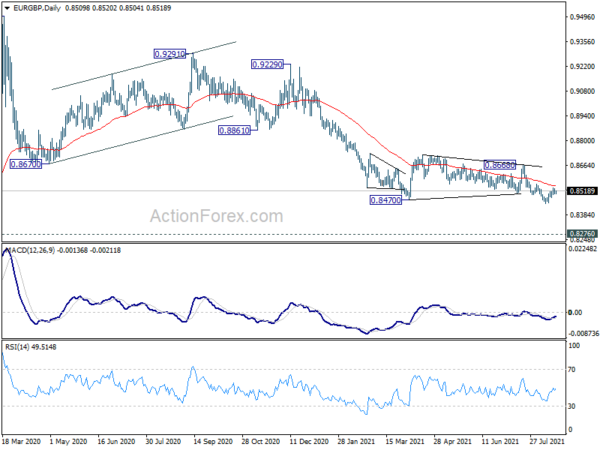Select the 0.92910 price label
Image resolution: width=600 pixels, height=450 pixels.
170,54
